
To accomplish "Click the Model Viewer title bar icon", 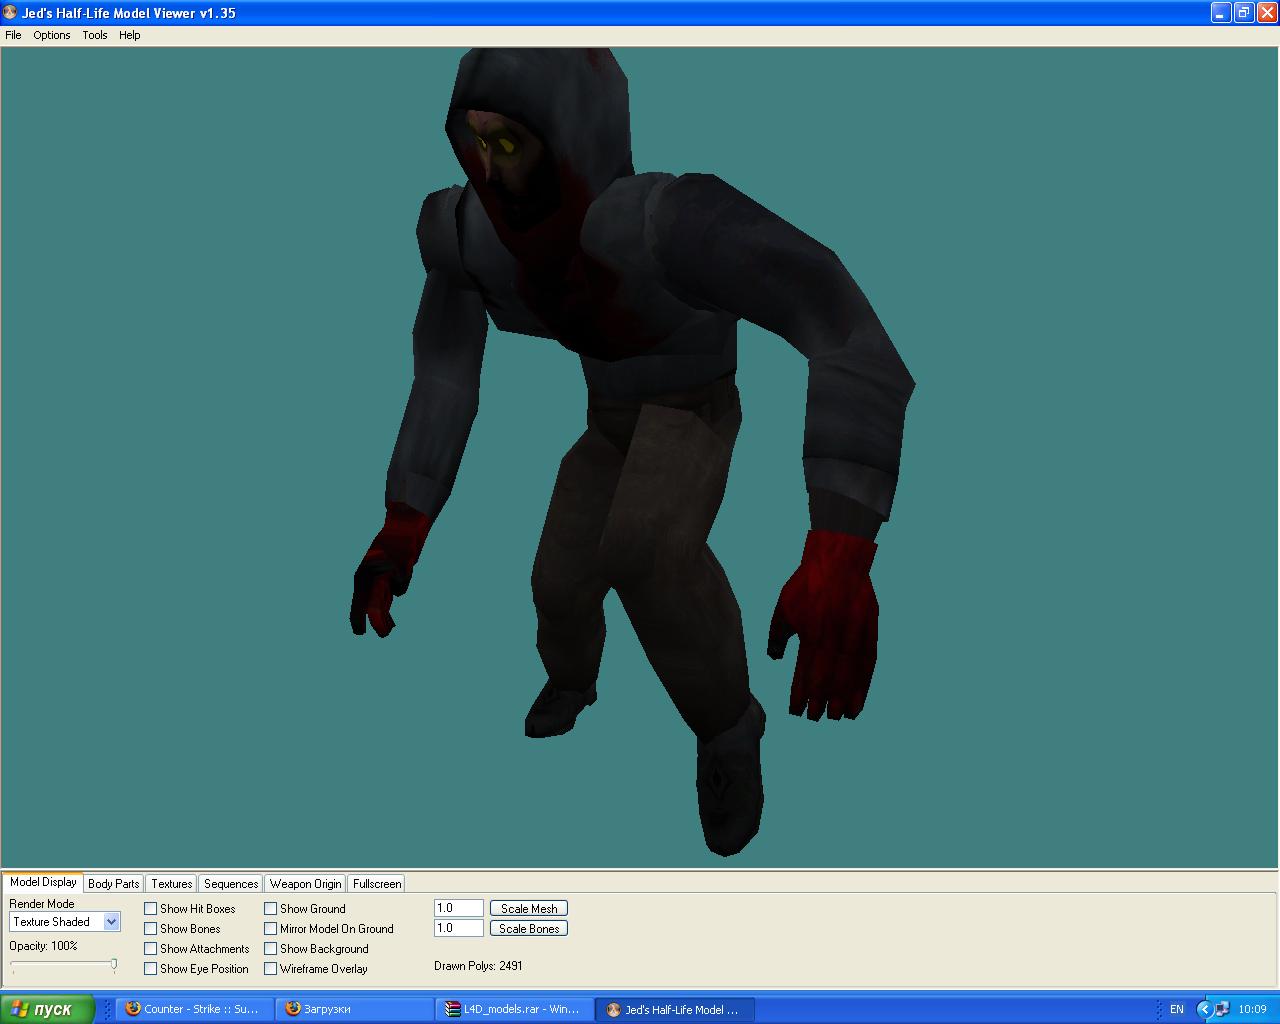I will point(11,13).
